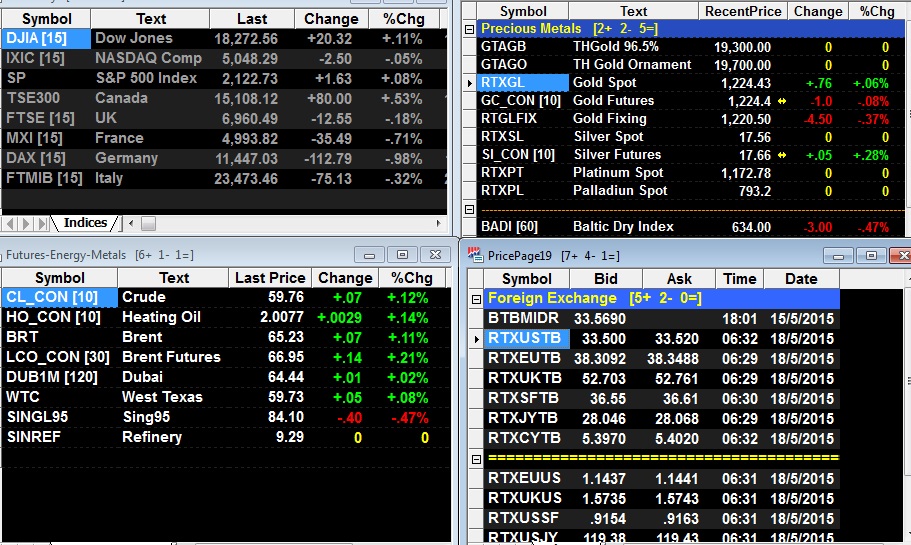Select the RTXPL Palladiun Spot symbol
The image size is (911, 545).
502,191
